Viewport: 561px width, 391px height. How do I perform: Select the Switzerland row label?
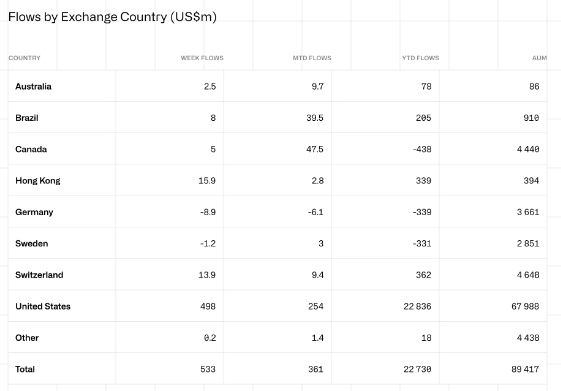coord(39,275)
